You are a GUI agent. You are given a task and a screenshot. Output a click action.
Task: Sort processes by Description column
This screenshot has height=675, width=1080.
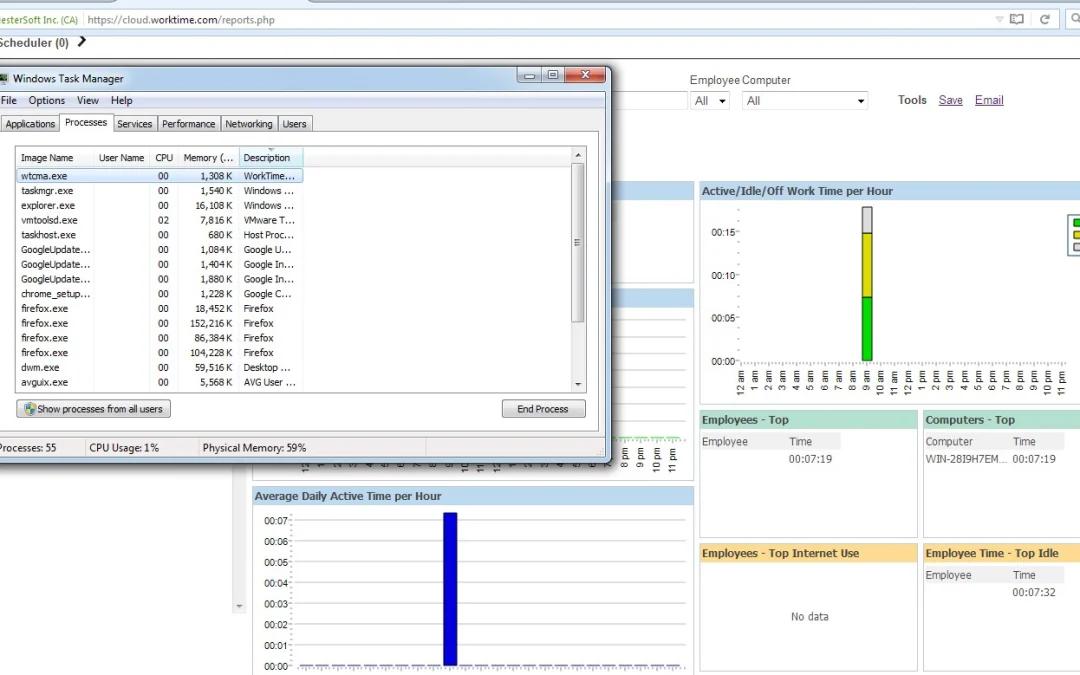(271, 158)
